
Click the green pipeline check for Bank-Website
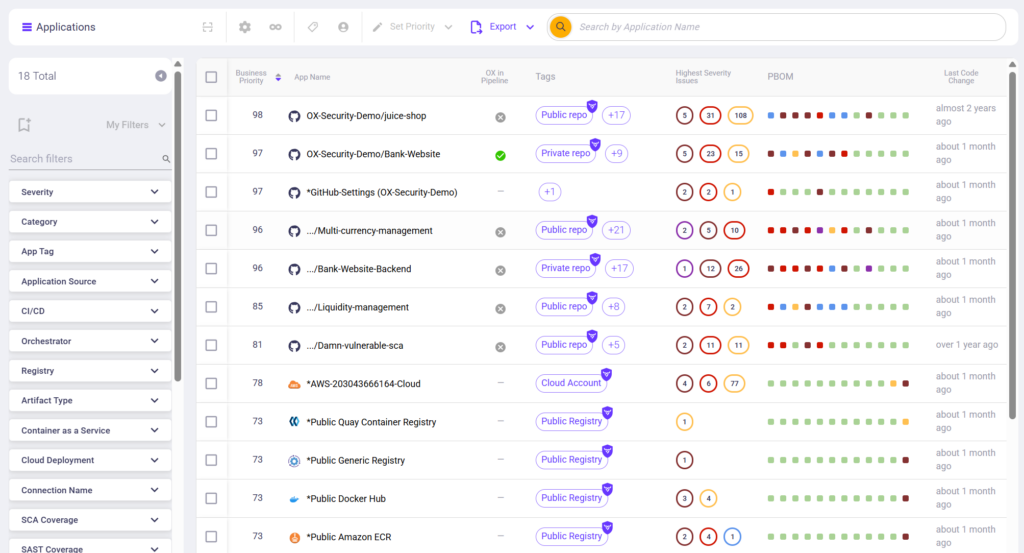(500, 155)
